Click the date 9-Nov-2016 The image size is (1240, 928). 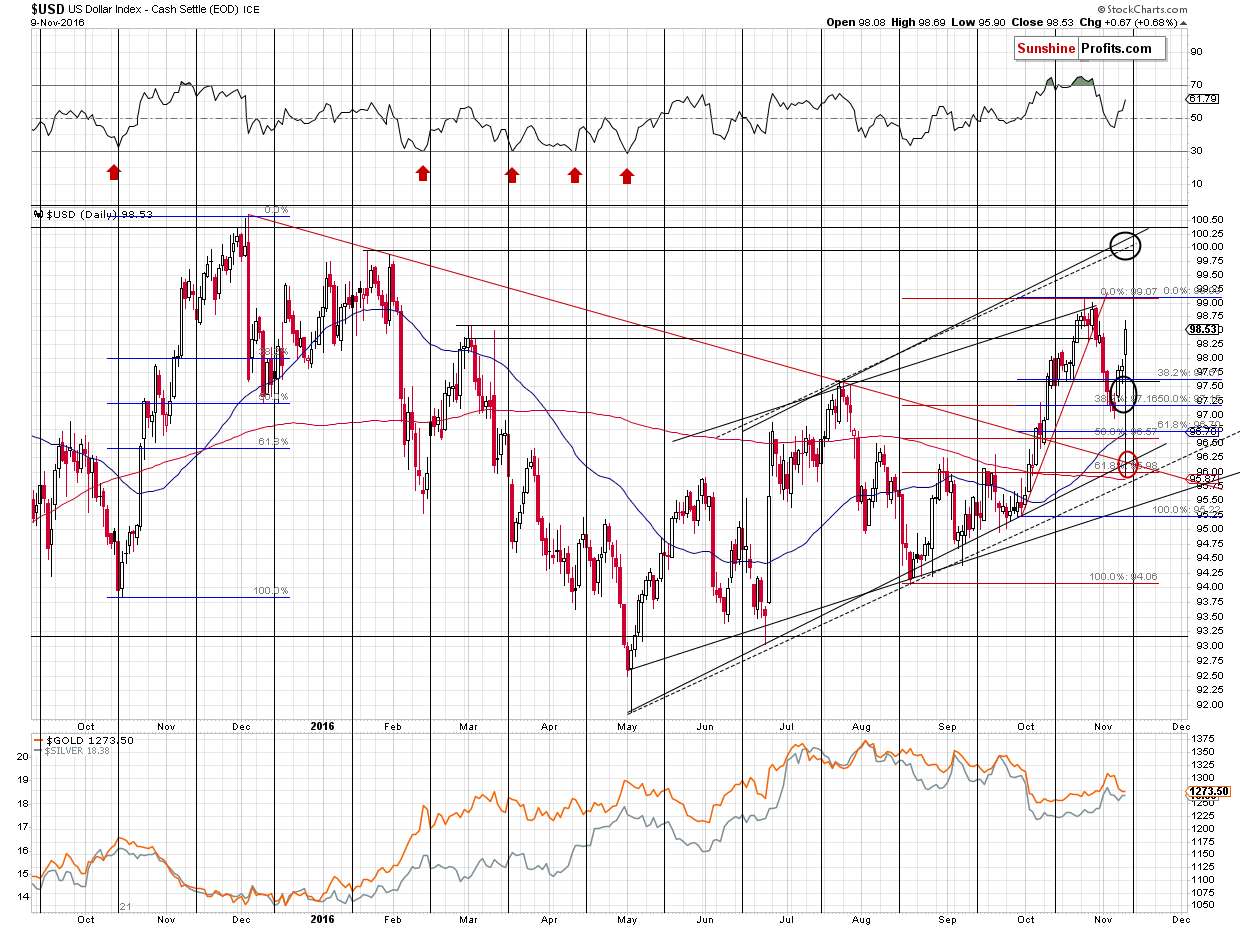pyautogui.click(x=56, y=23)
